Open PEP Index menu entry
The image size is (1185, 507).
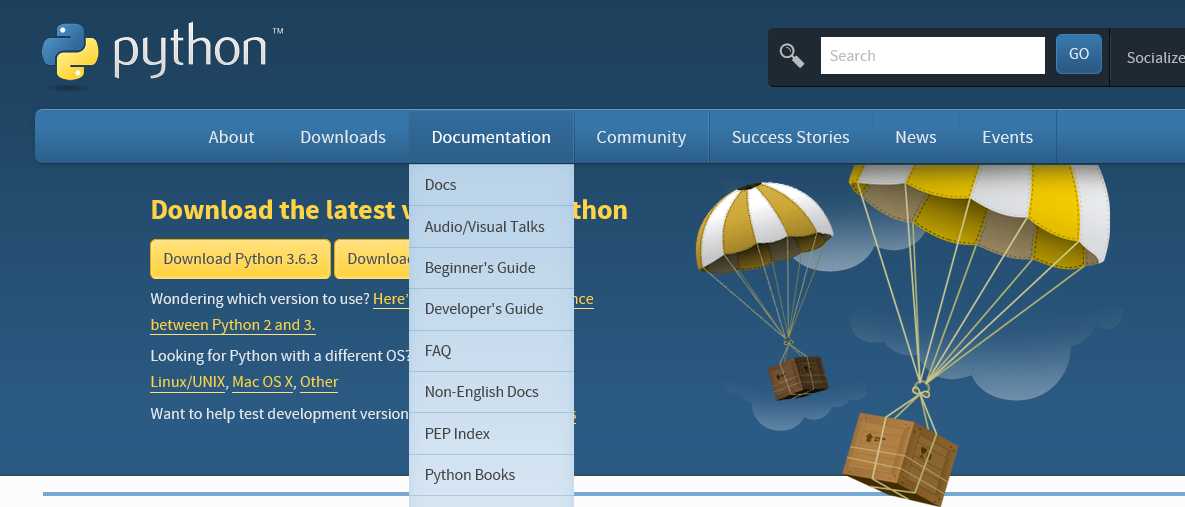pos(491,434)
